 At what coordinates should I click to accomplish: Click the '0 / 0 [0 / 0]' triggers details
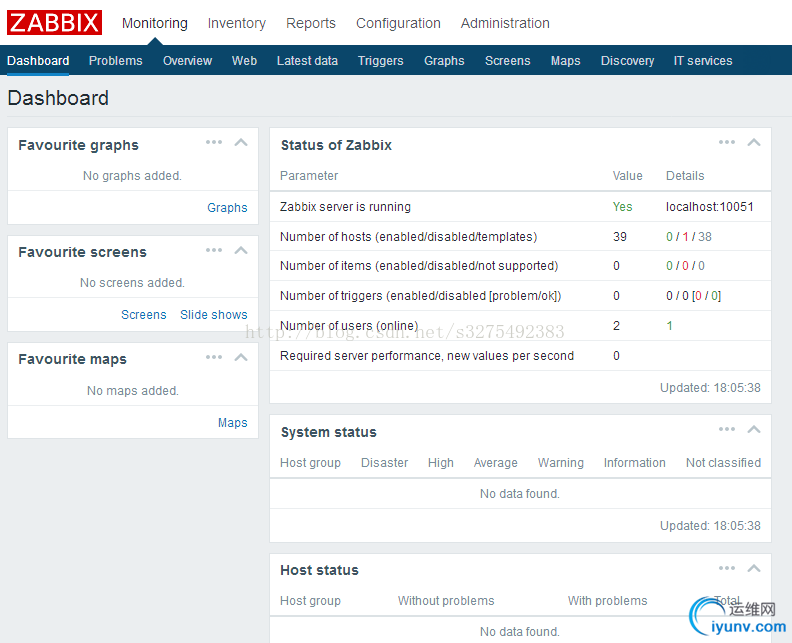(694, 295)
